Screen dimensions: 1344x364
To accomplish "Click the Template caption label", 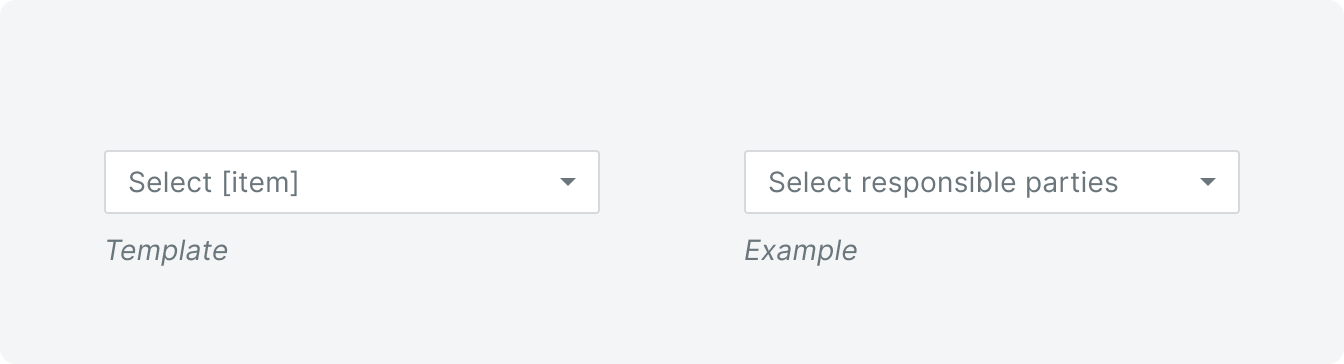I will point(167,250).
